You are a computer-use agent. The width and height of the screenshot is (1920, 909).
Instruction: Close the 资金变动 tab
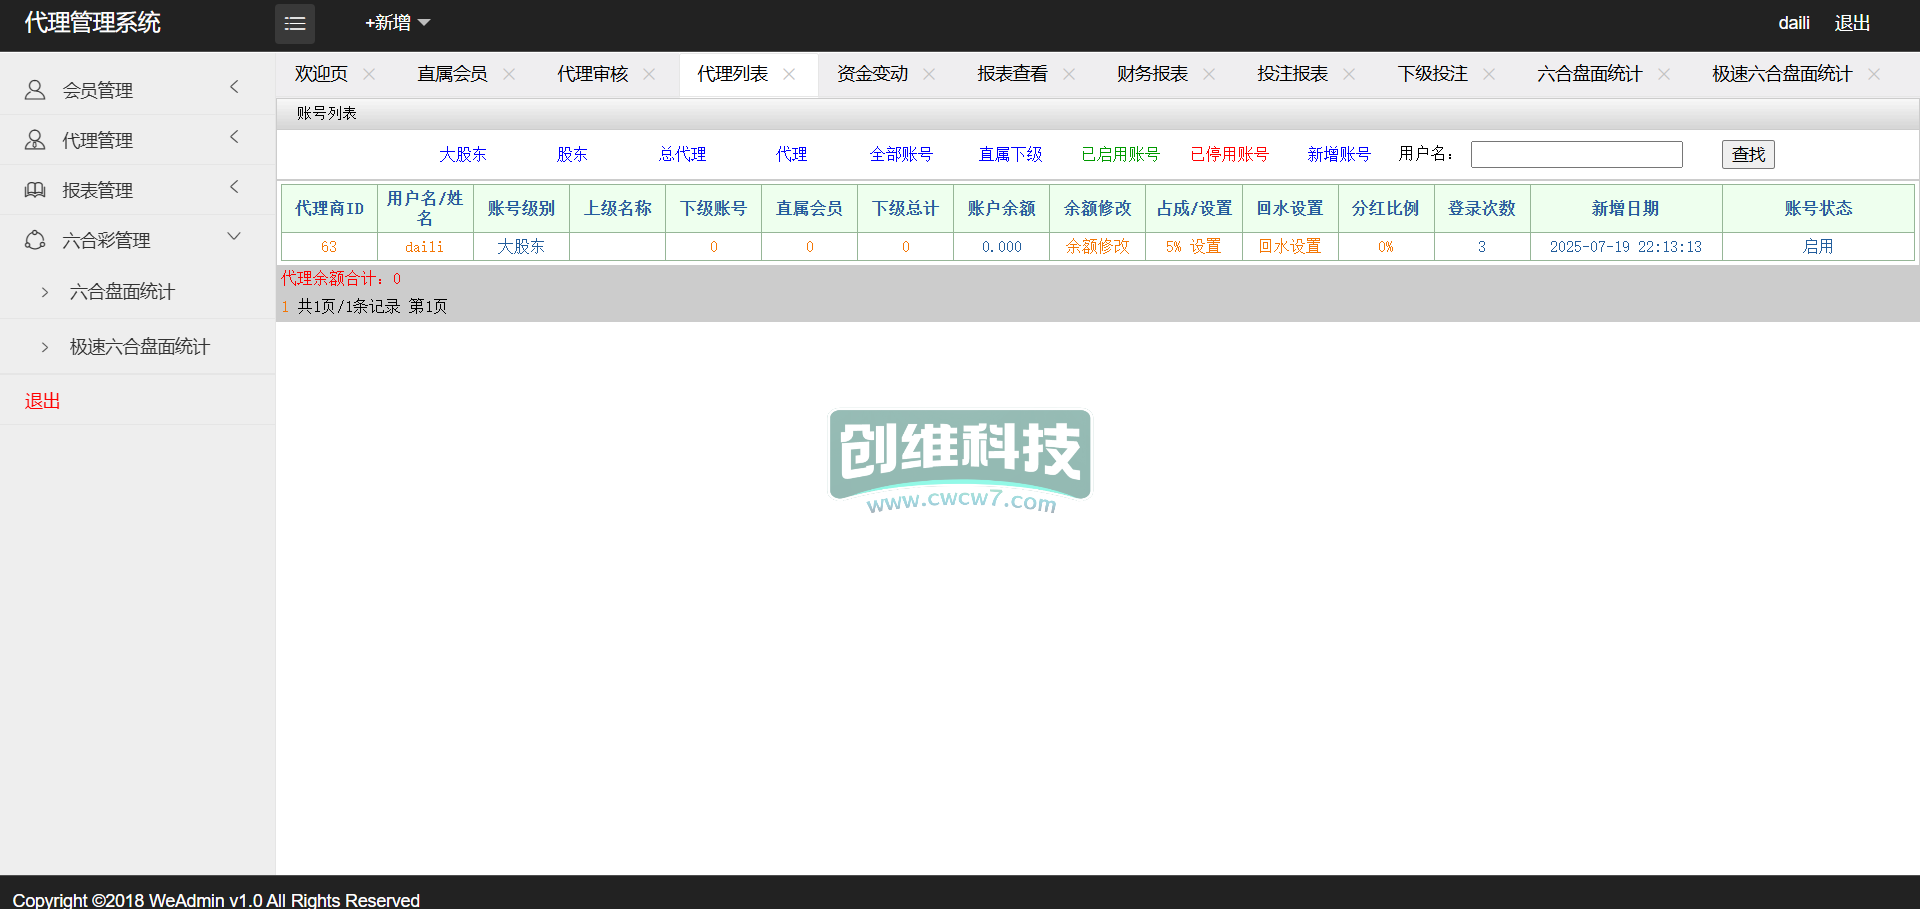click(929, 74)
